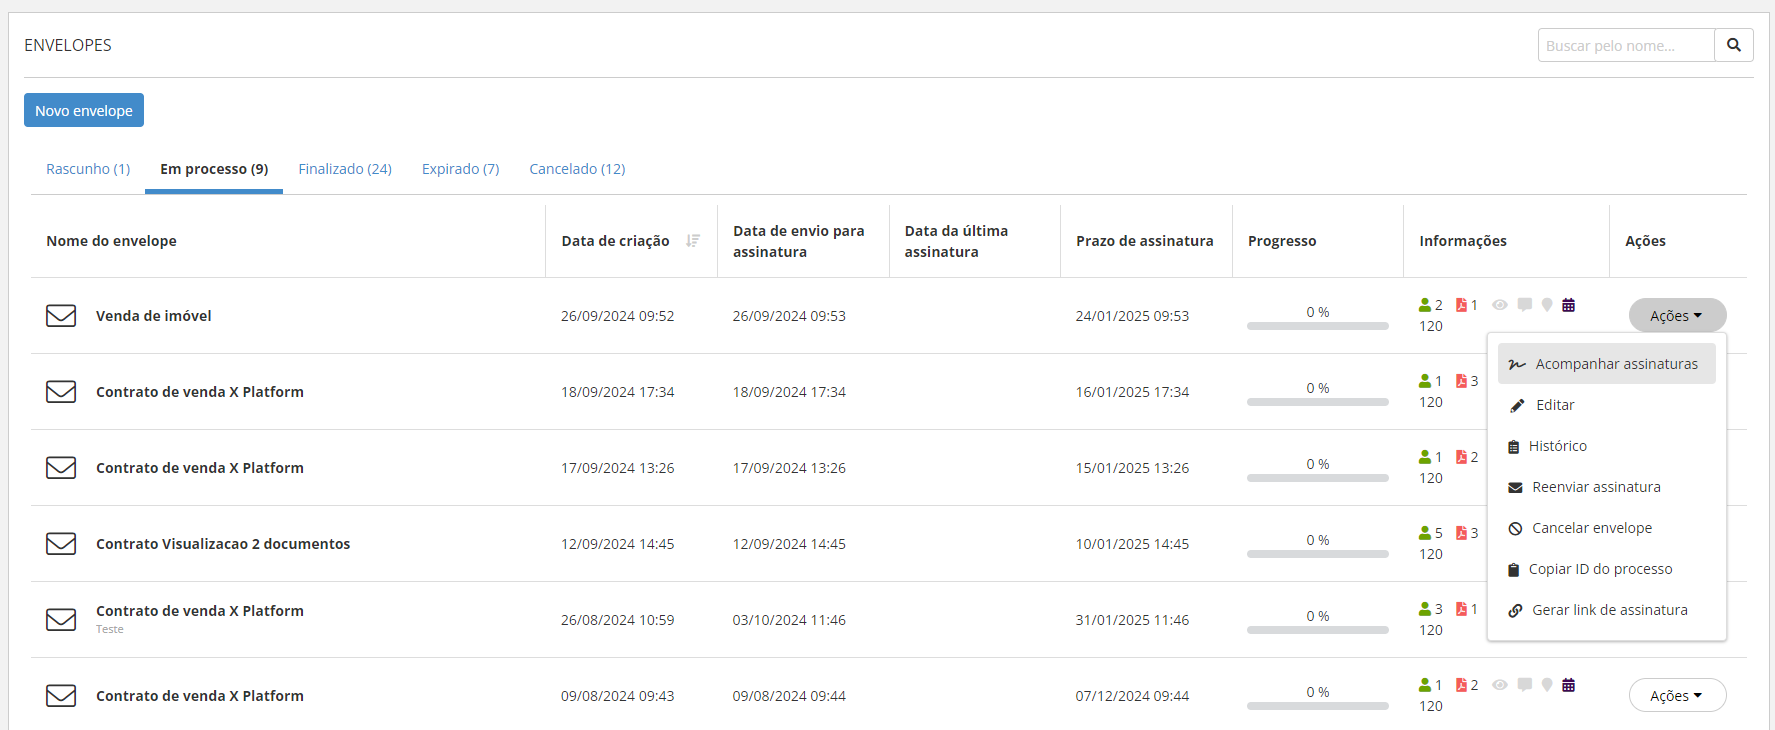Click the calendar icon for Venda de imóvel

click(1569, 305)
